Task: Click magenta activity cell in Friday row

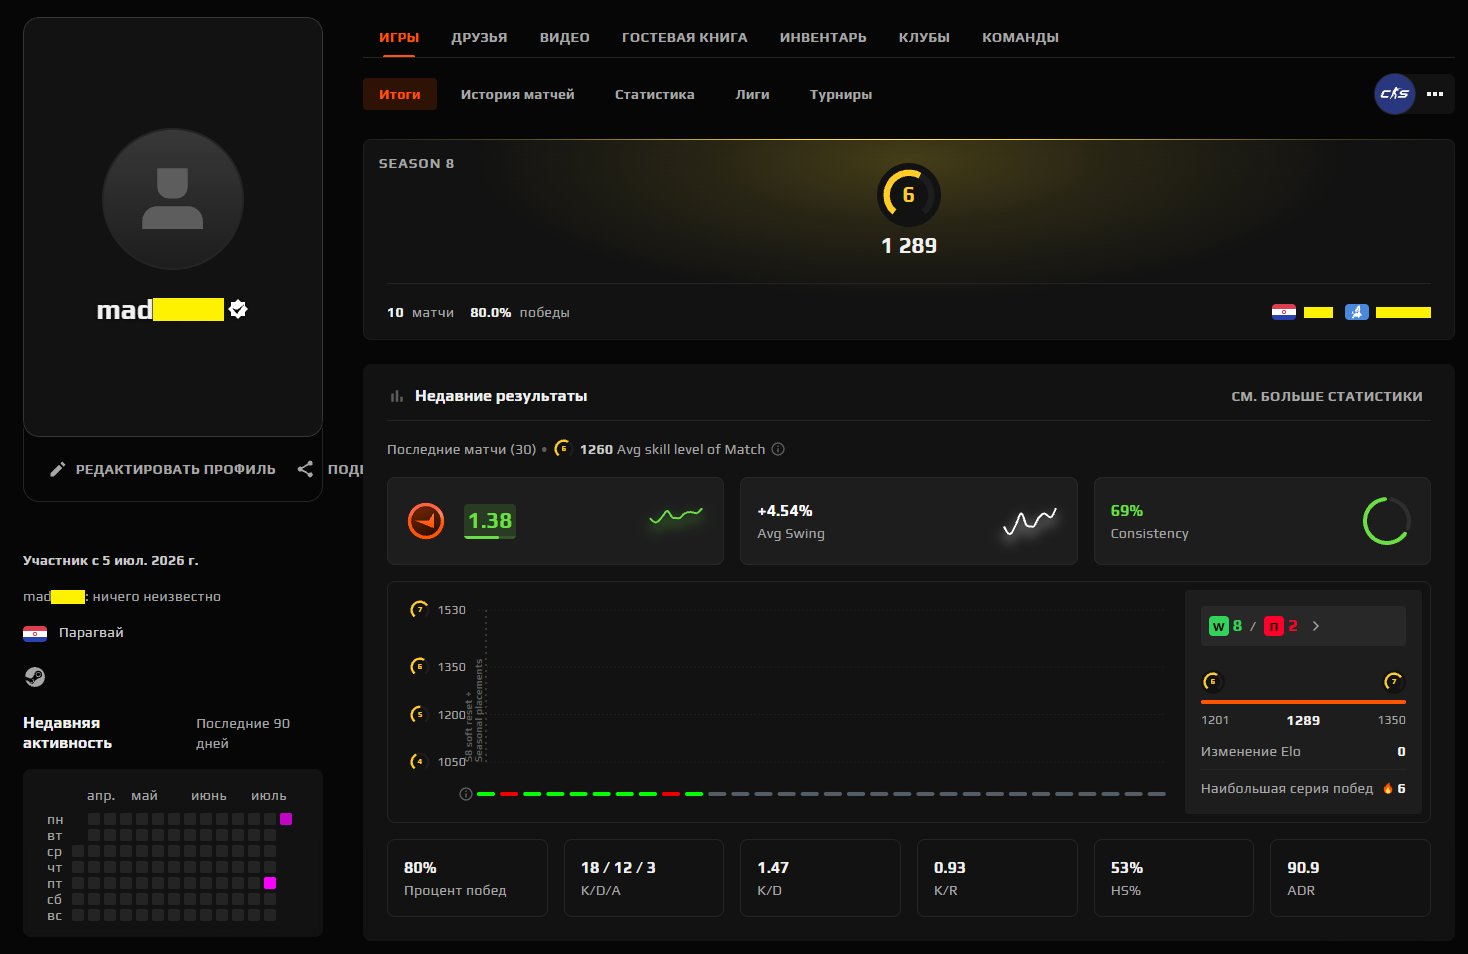Action: (270, 883)
